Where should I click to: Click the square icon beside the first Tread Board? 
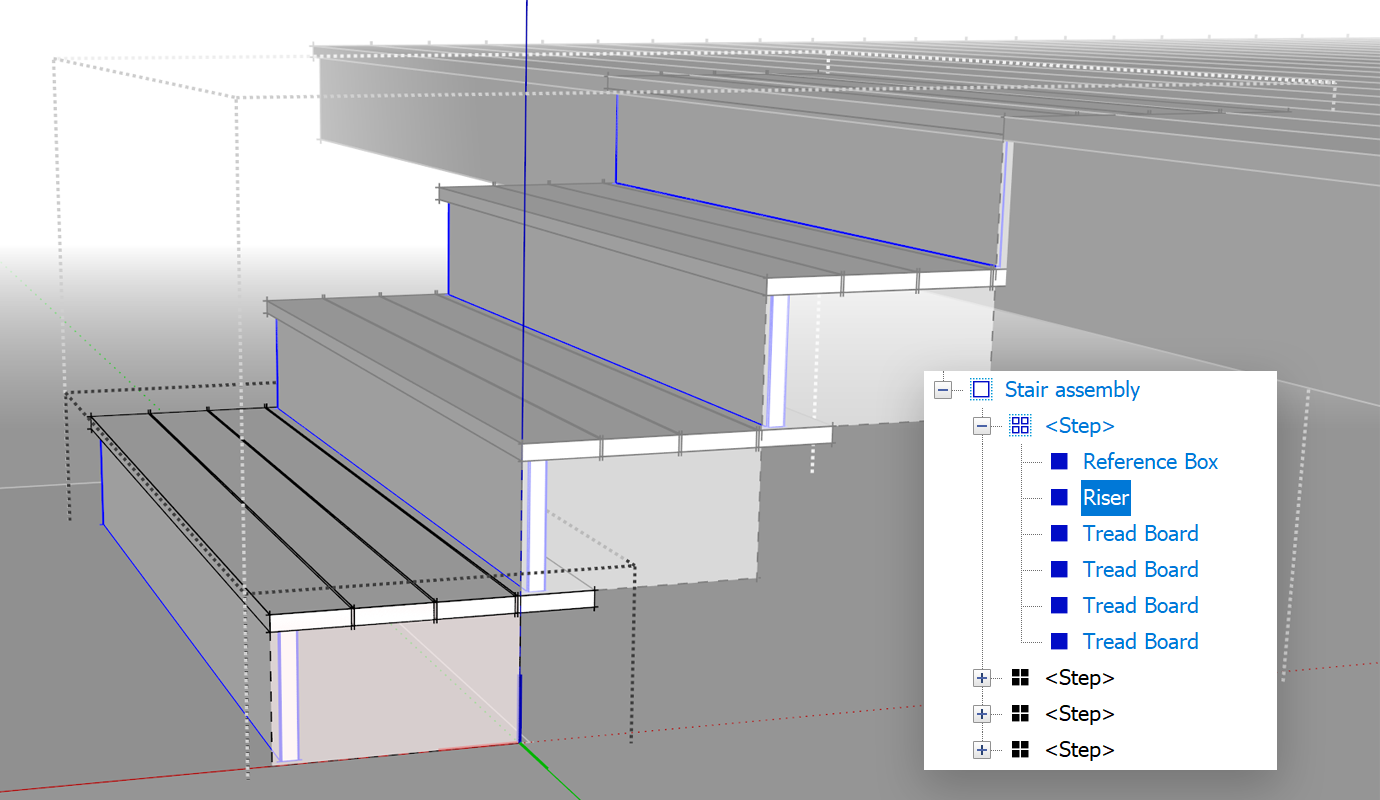pos(1061,533)
